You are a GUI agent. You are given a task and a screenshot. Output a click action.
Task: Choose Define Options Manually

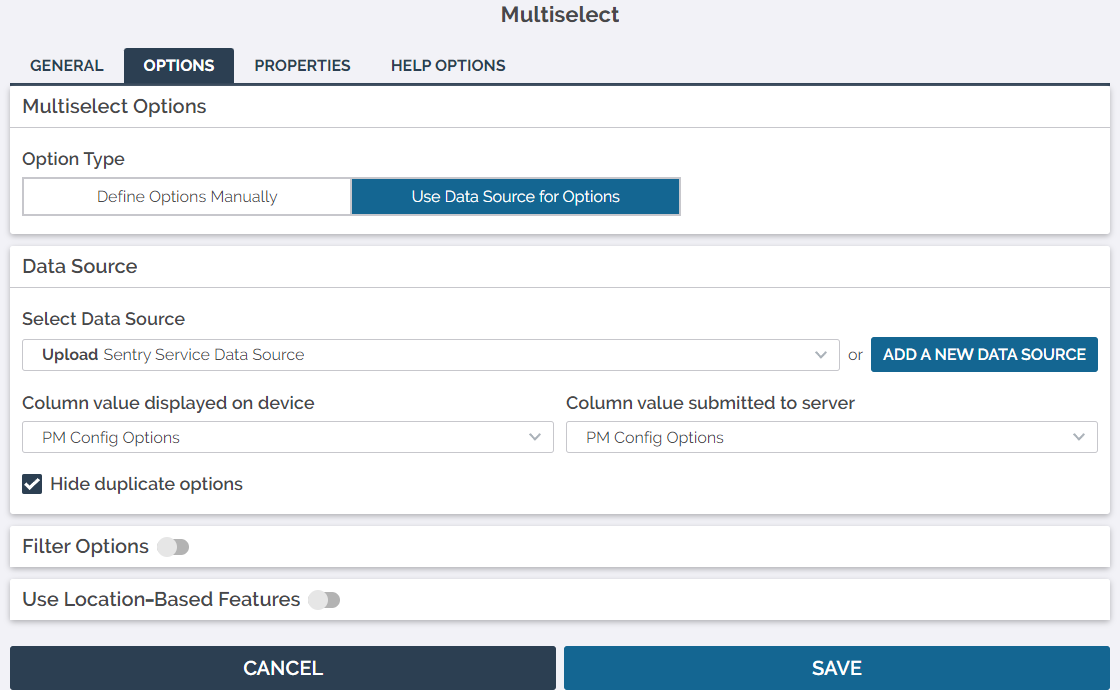point(187,196)
